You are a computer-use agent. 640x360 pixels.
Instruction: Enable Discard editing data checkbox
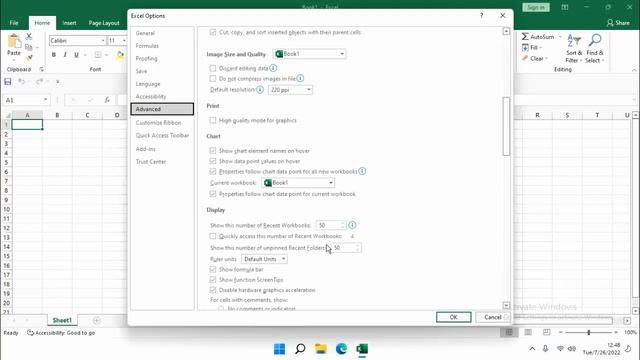point(213,68)
